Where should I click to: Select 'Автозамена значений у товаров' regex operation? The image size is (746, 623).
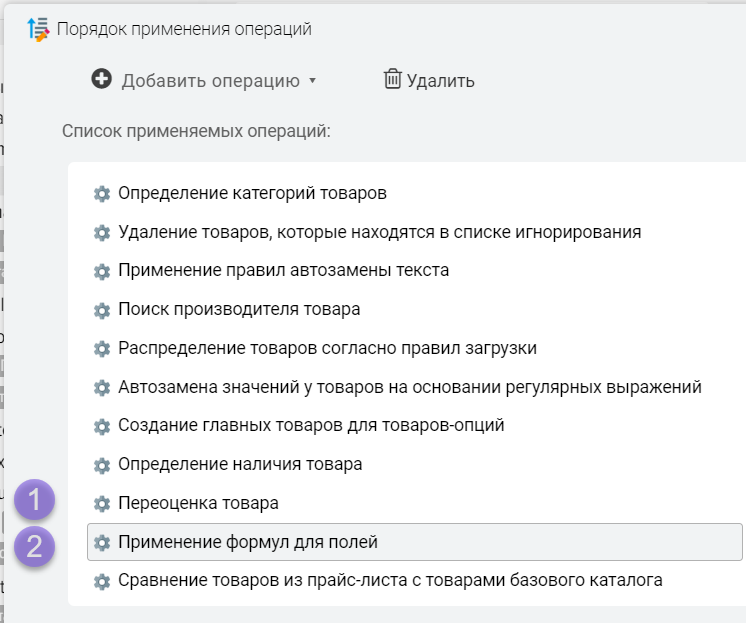pos(409,387)
